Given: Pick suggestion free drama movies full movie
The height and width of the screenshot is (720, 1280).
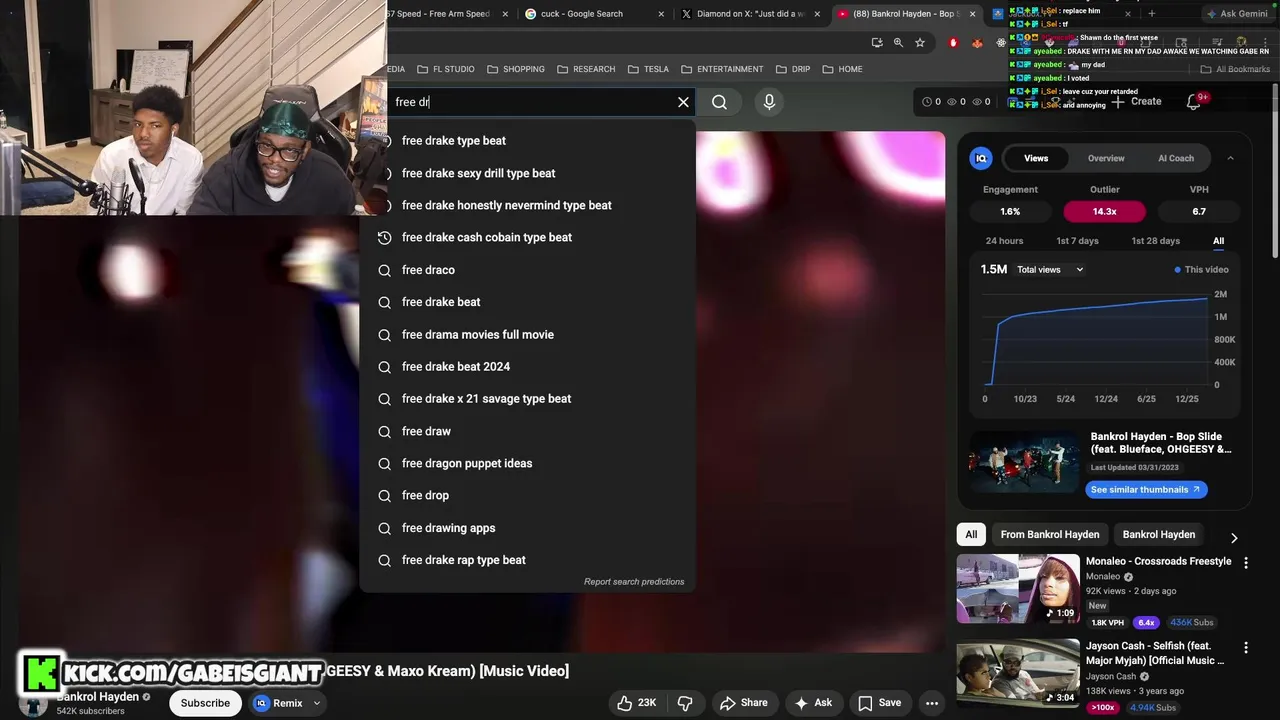Looking at the screenshot, I should (527, 334).
